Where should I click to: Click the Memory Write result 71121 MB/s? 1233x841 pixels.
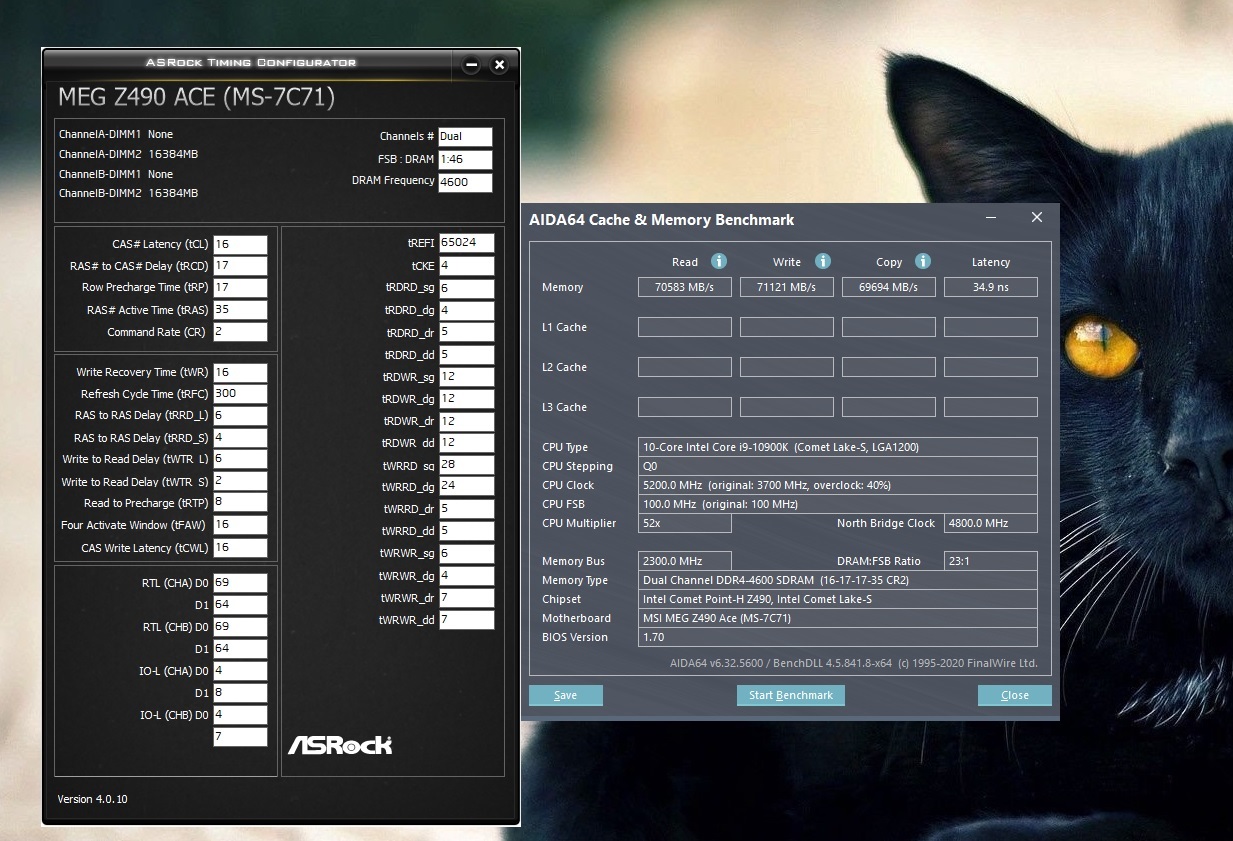787,287
